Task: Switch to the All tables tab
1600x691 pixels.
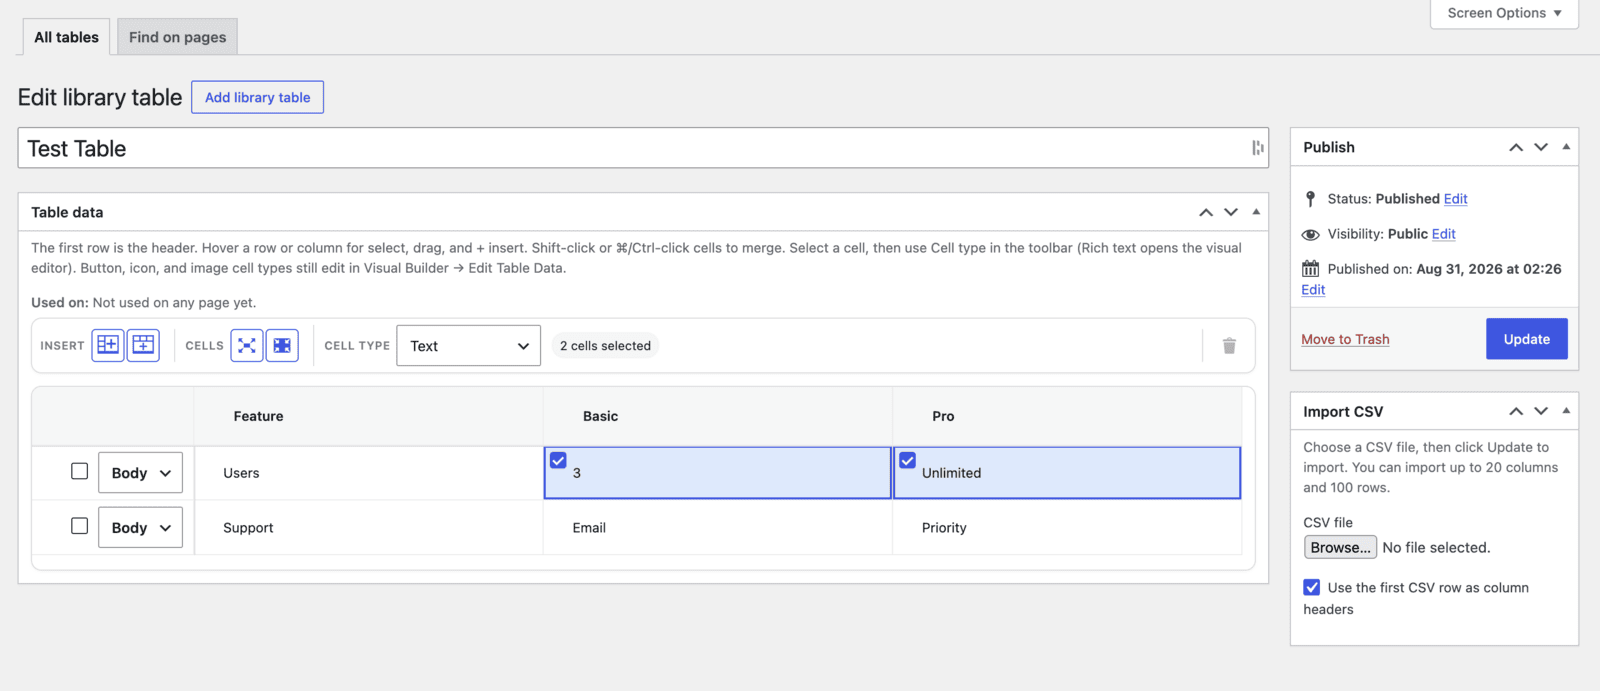Action: [66, 37]
